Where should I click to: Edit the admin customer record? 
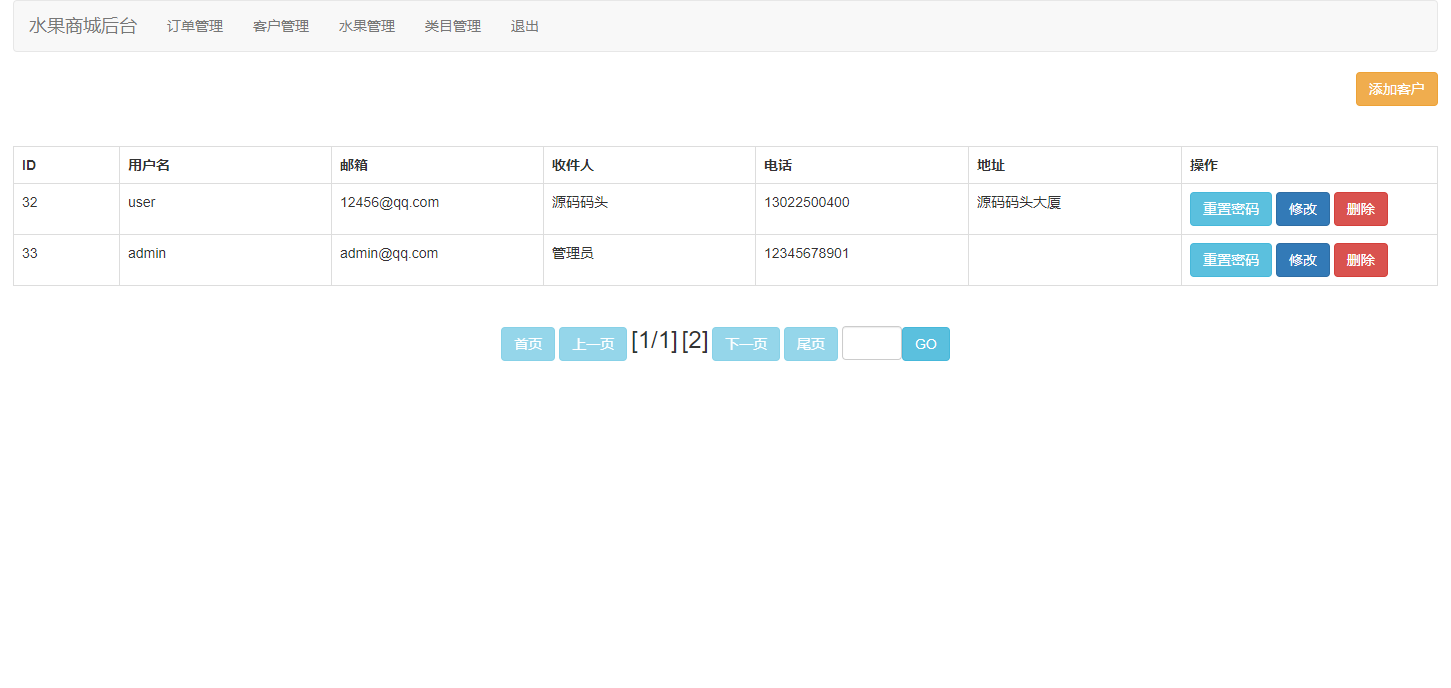pos(1302,260)
